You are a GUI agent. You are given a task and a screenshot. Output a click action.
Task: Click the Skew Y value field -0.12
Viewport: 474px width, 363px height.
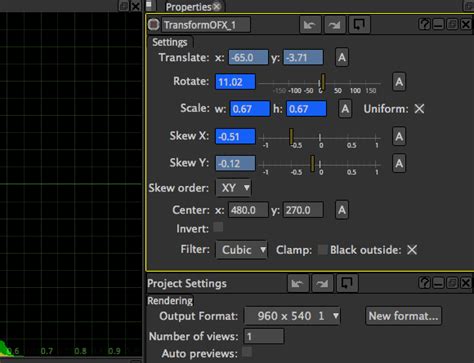(x=235, y=164)
